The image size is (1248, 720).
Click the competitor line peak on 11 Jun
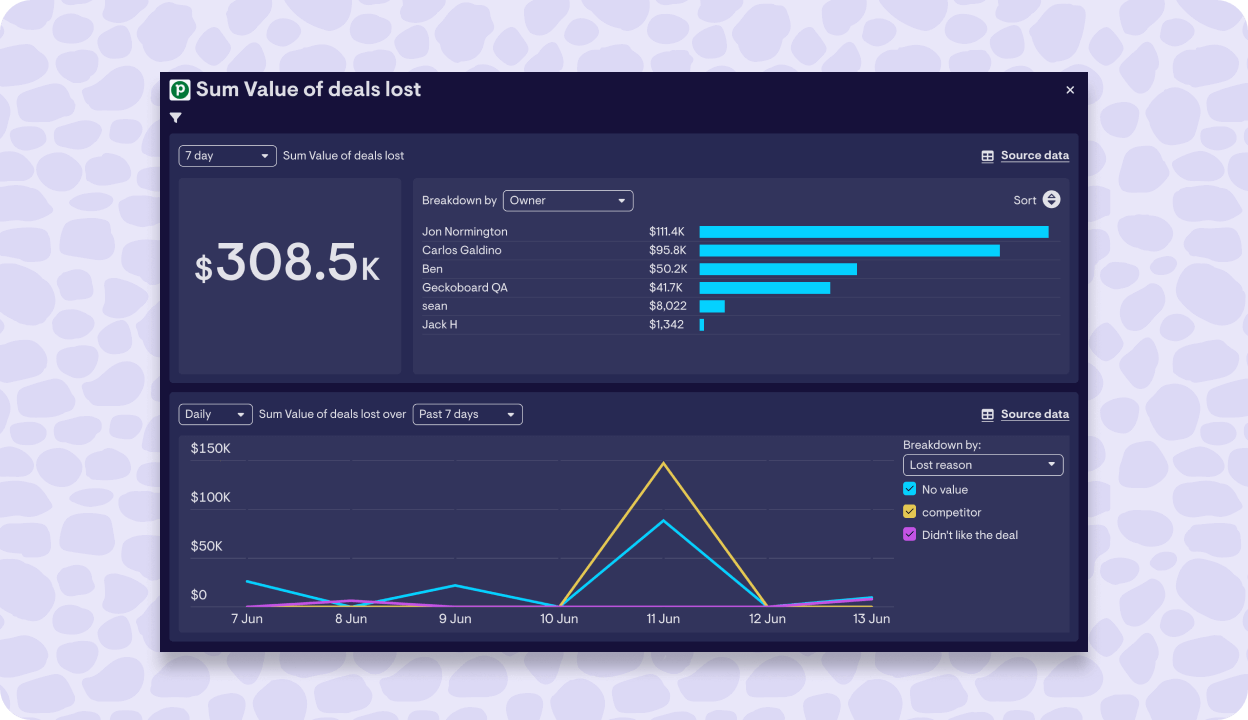(663, 463)
